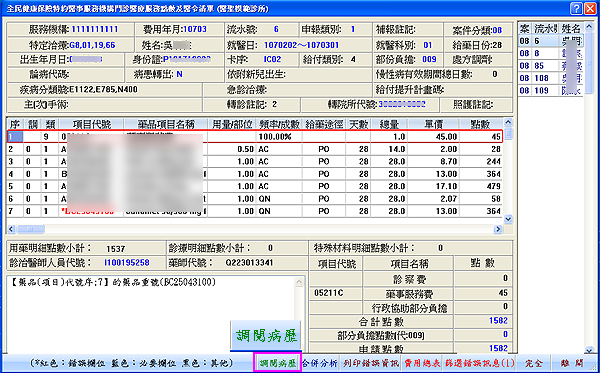
Task: Click the drug table scroll-down arrow
Action: pyautogui.click(x=508, y=220)
